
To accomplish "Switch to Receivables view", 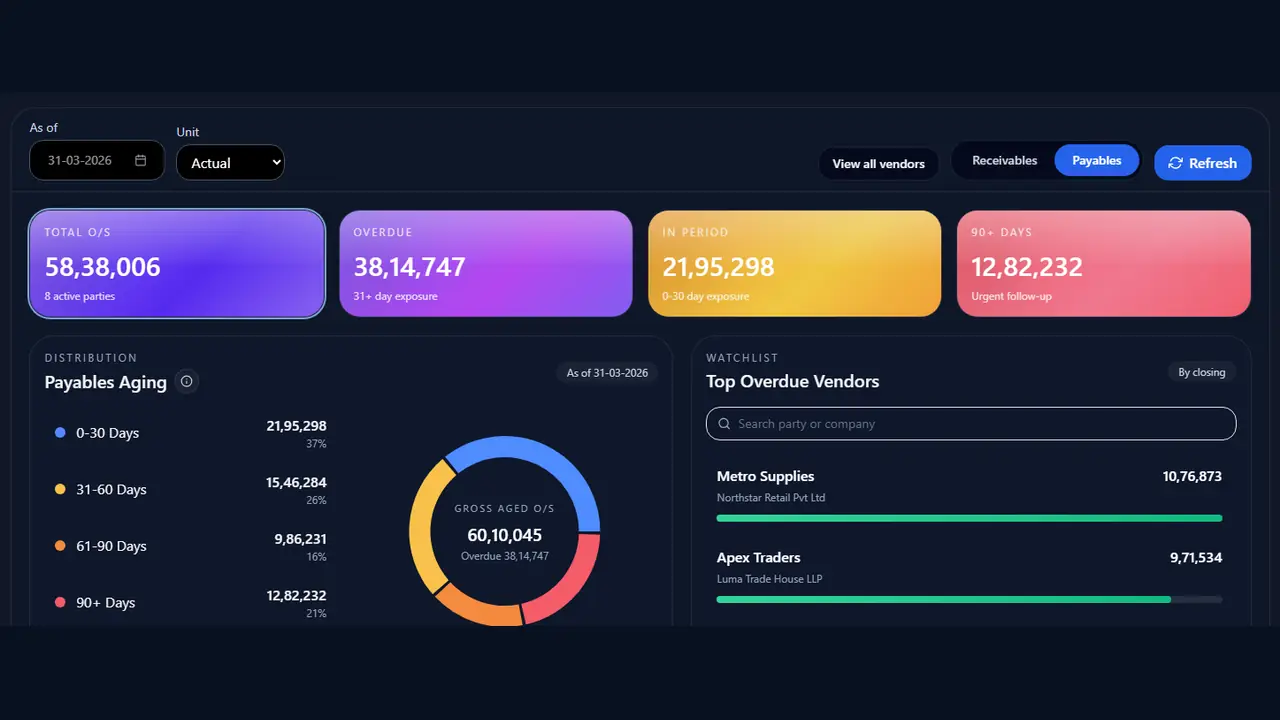I will (x=1004, y=160).
